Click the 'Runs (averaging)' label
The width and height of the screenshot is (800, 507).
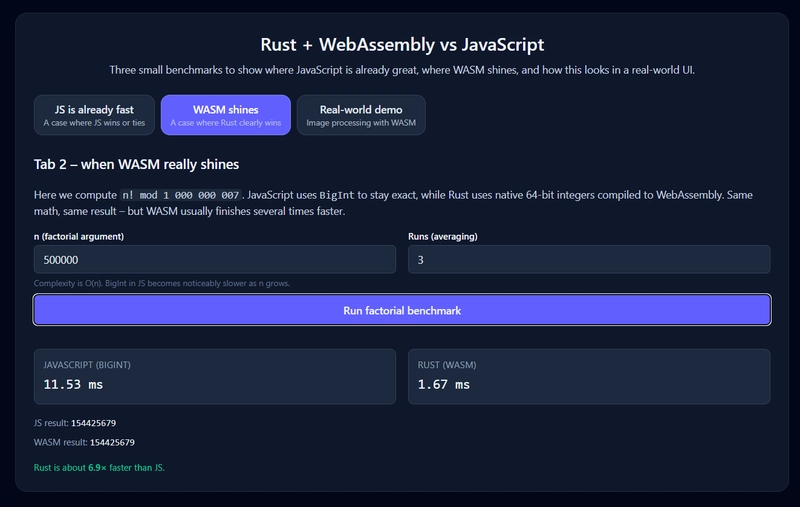coord(443,236)
